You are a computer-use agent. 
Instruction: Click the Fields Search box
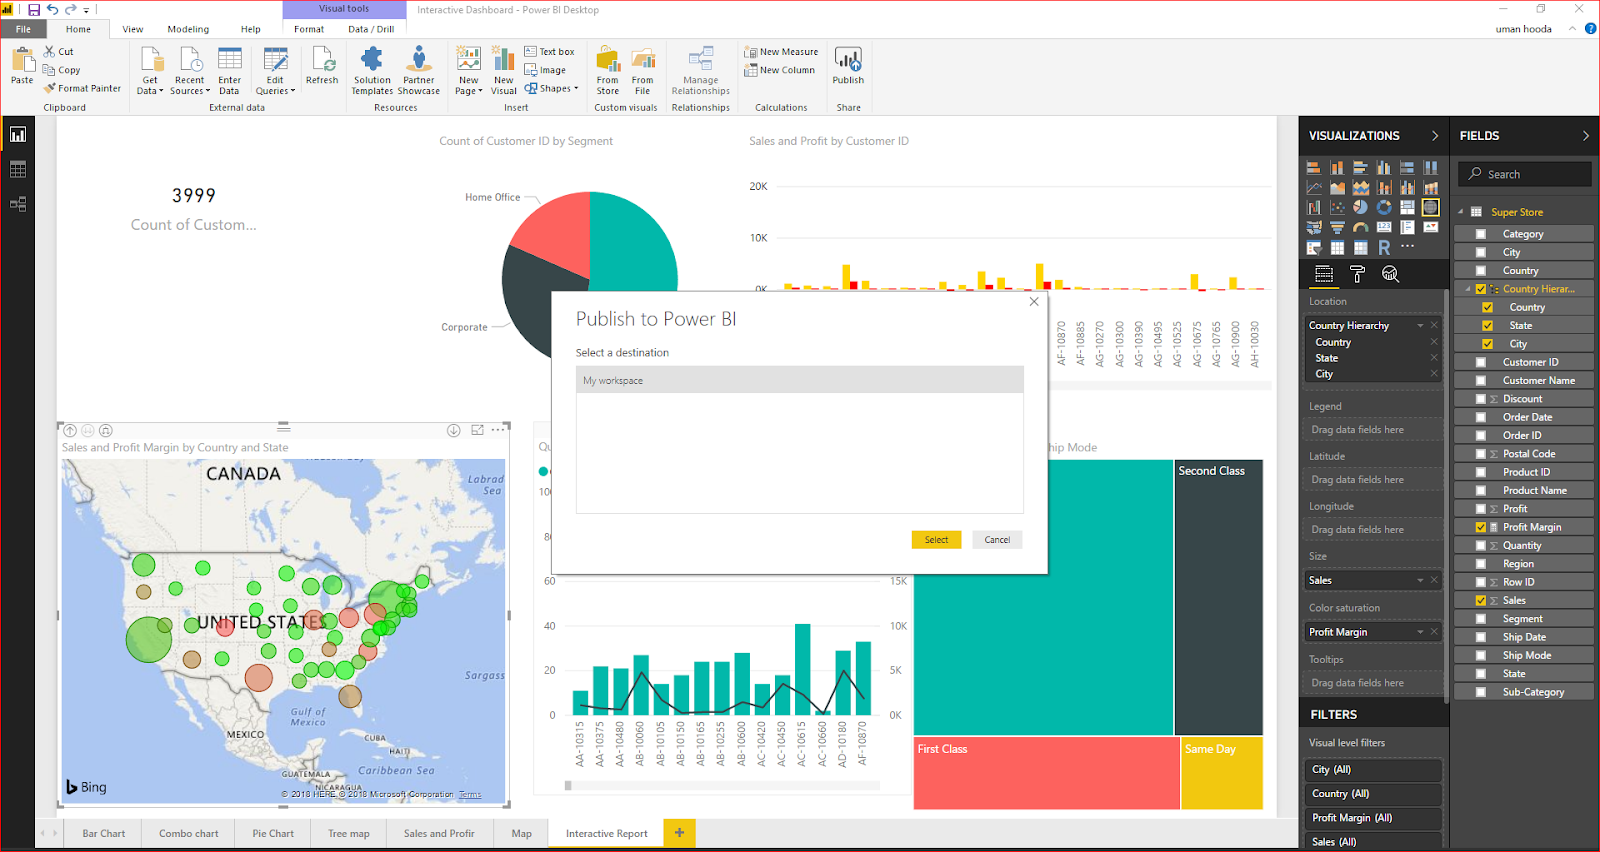point(1525,174)
